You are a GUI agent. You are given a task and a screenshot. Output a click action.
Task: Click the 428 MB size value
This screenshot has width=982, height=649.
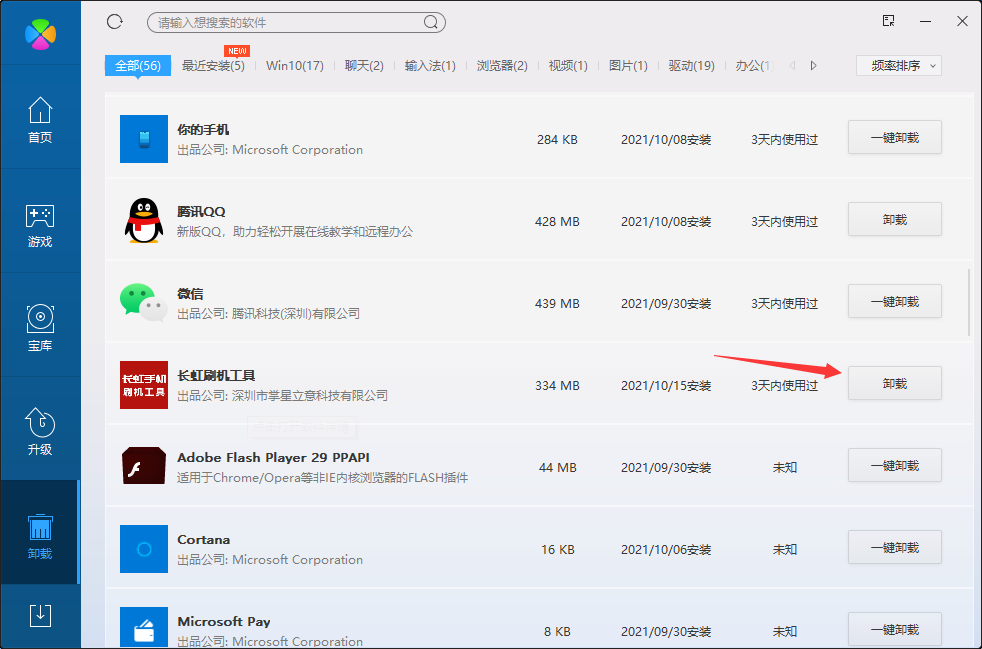[557, 222]
